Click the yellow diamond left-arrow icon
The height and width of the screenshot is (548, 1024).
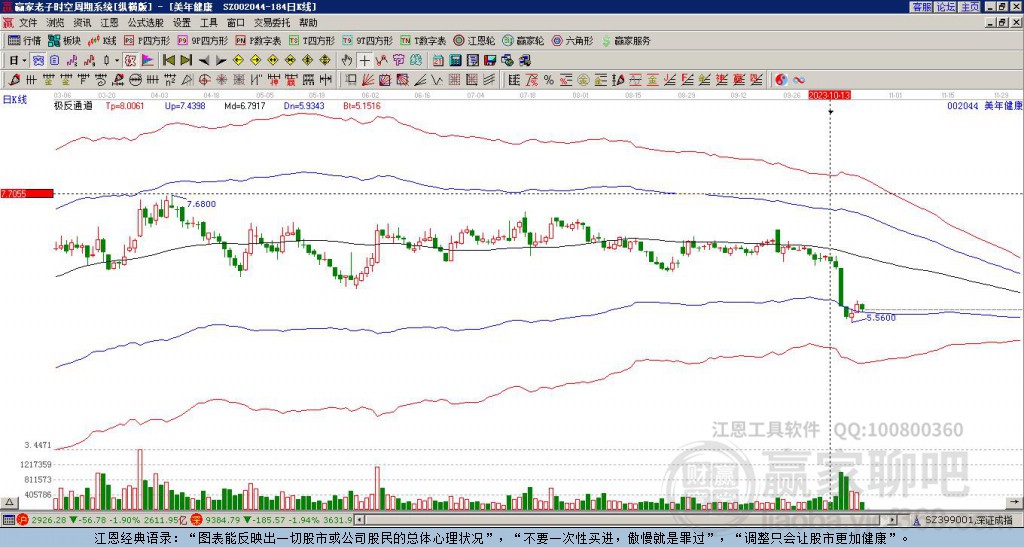pos(238,60)
